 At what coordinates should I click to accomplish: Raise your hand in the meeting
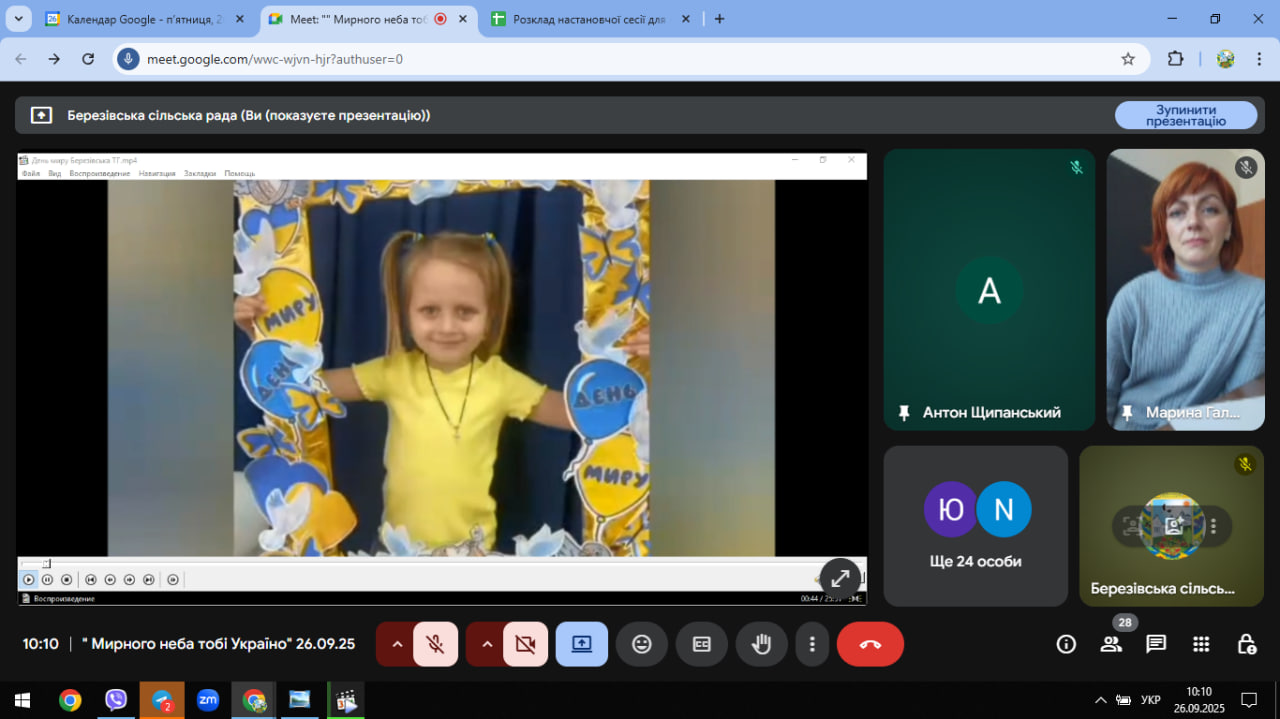(x=761, y=644)
